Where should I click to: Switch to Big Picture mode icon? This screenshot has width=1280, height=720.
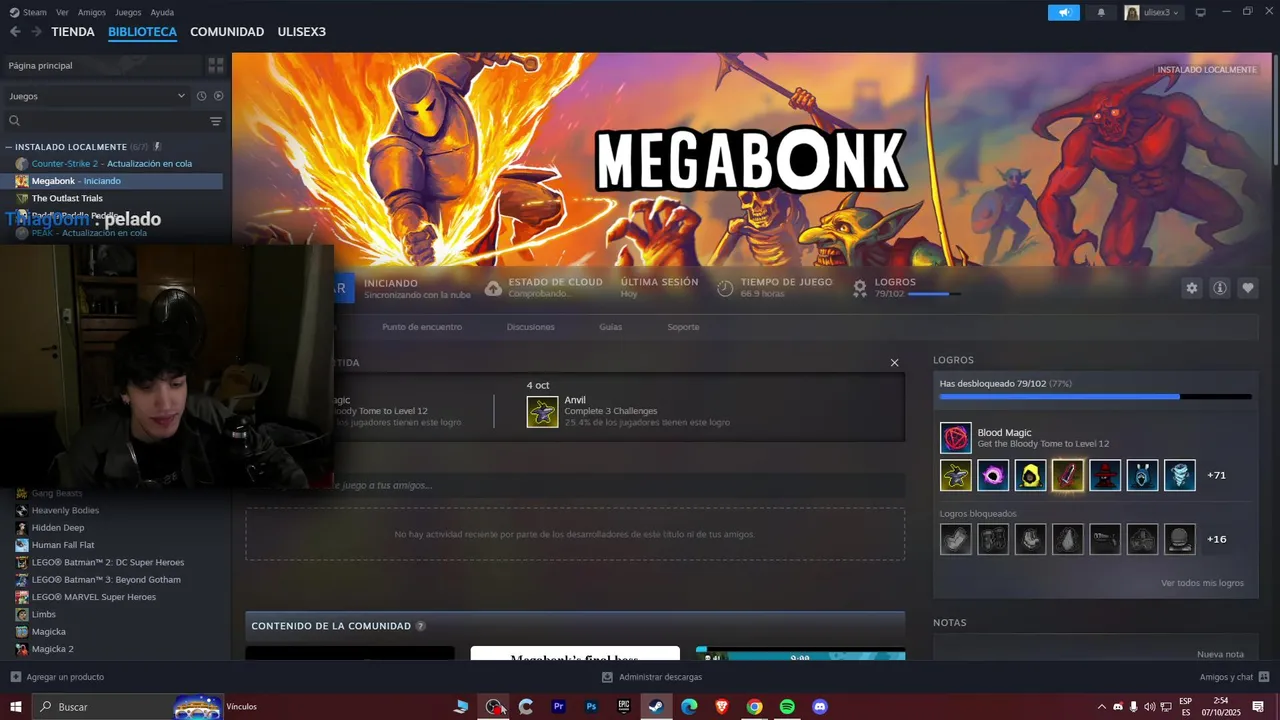point(1200,12)
